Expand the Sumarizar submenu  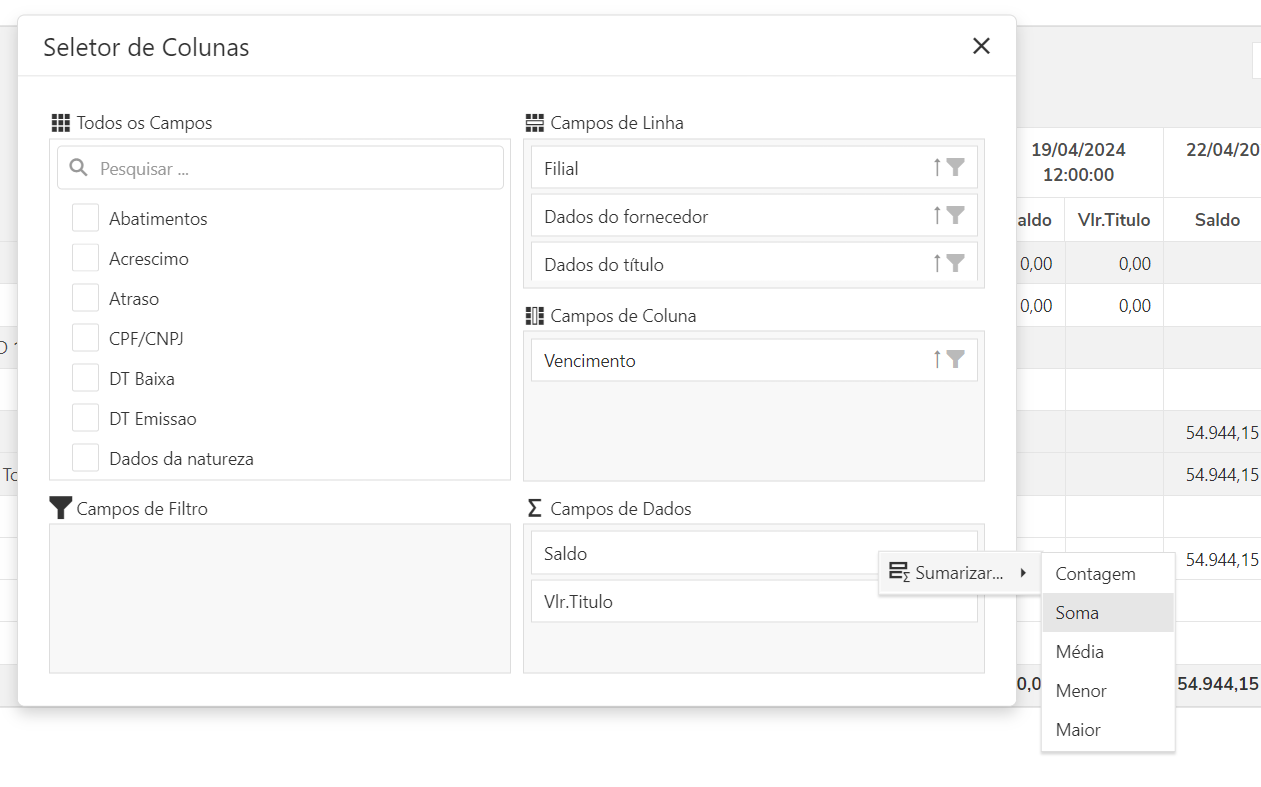(x=958, y=574)
